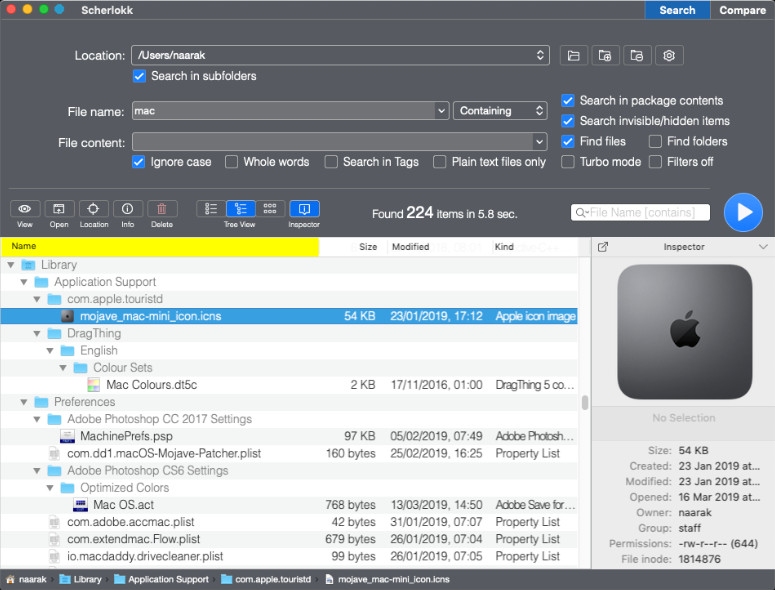Sort results by the Name column
775x590 pixels.
click(x=160, y=247)
